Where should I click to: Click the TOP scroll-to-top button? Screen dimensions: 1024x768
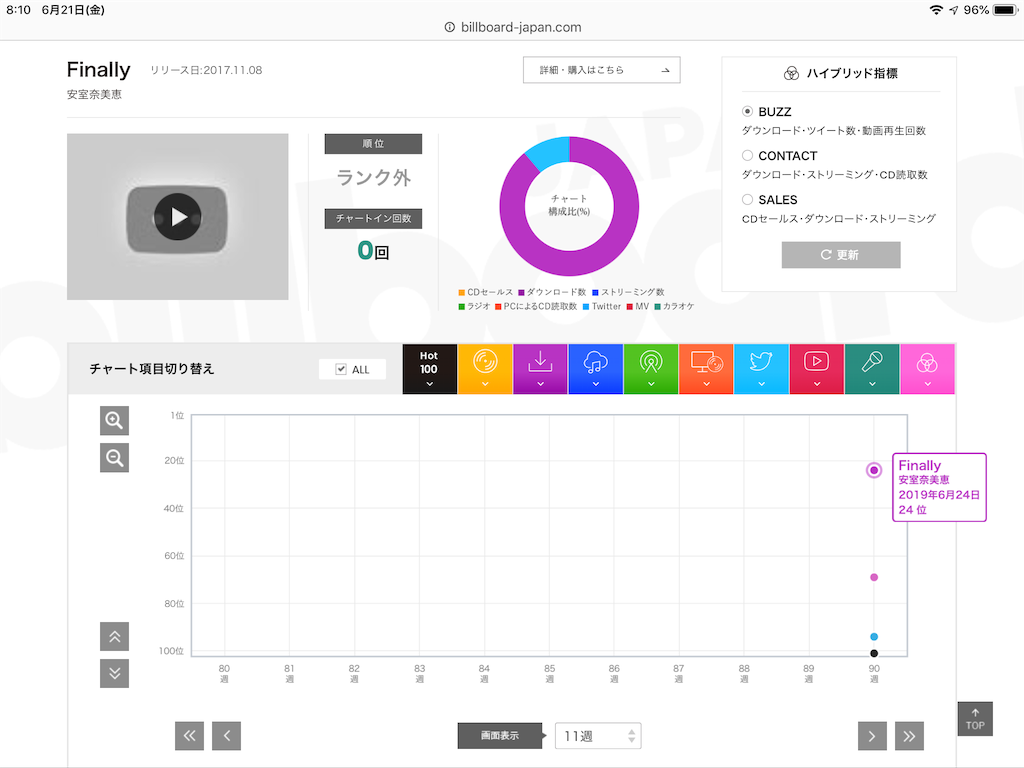click(975, 719)
